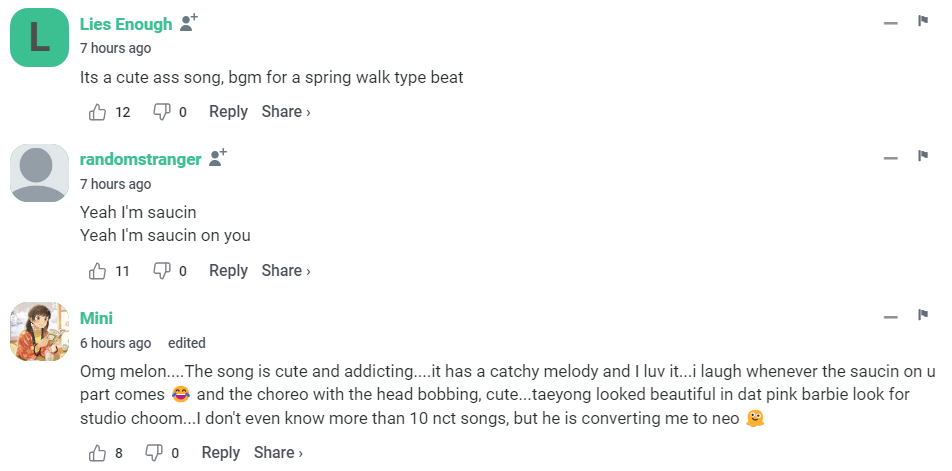This screenshot has width=952, height=471.
Task: Upvote randomstranger's saucin comment
Action: pyautogui.click(x=98, y=271)
